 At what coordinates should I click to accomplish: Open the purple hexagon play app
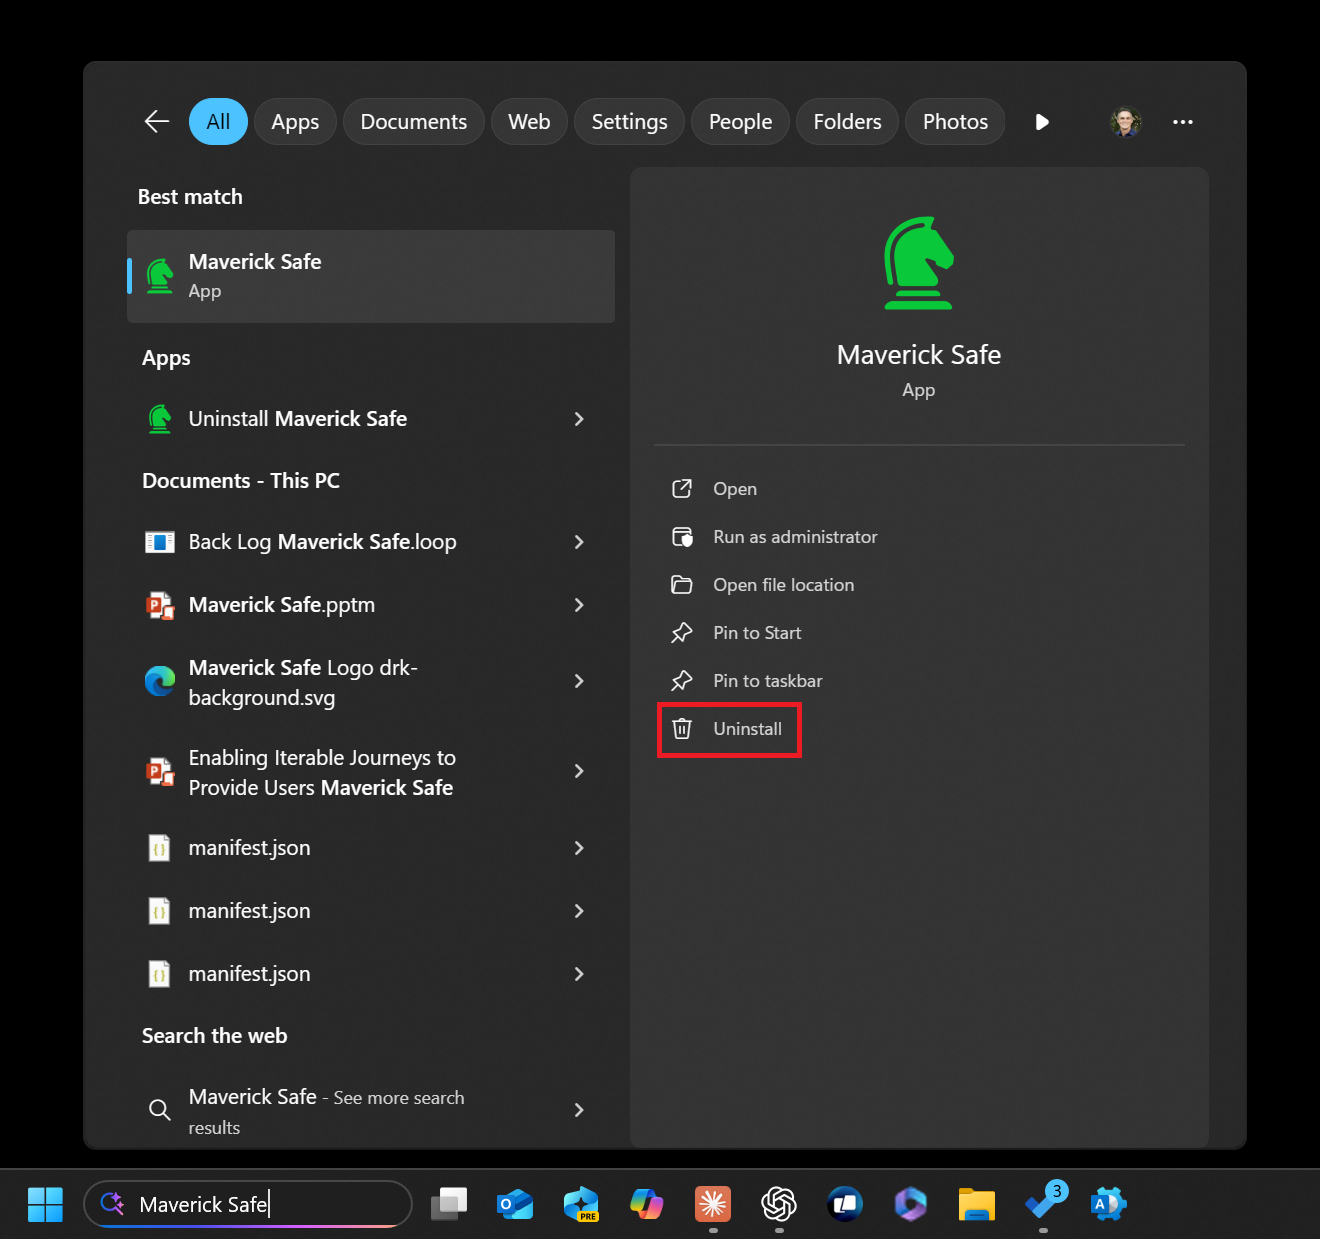pos(911,1204)
